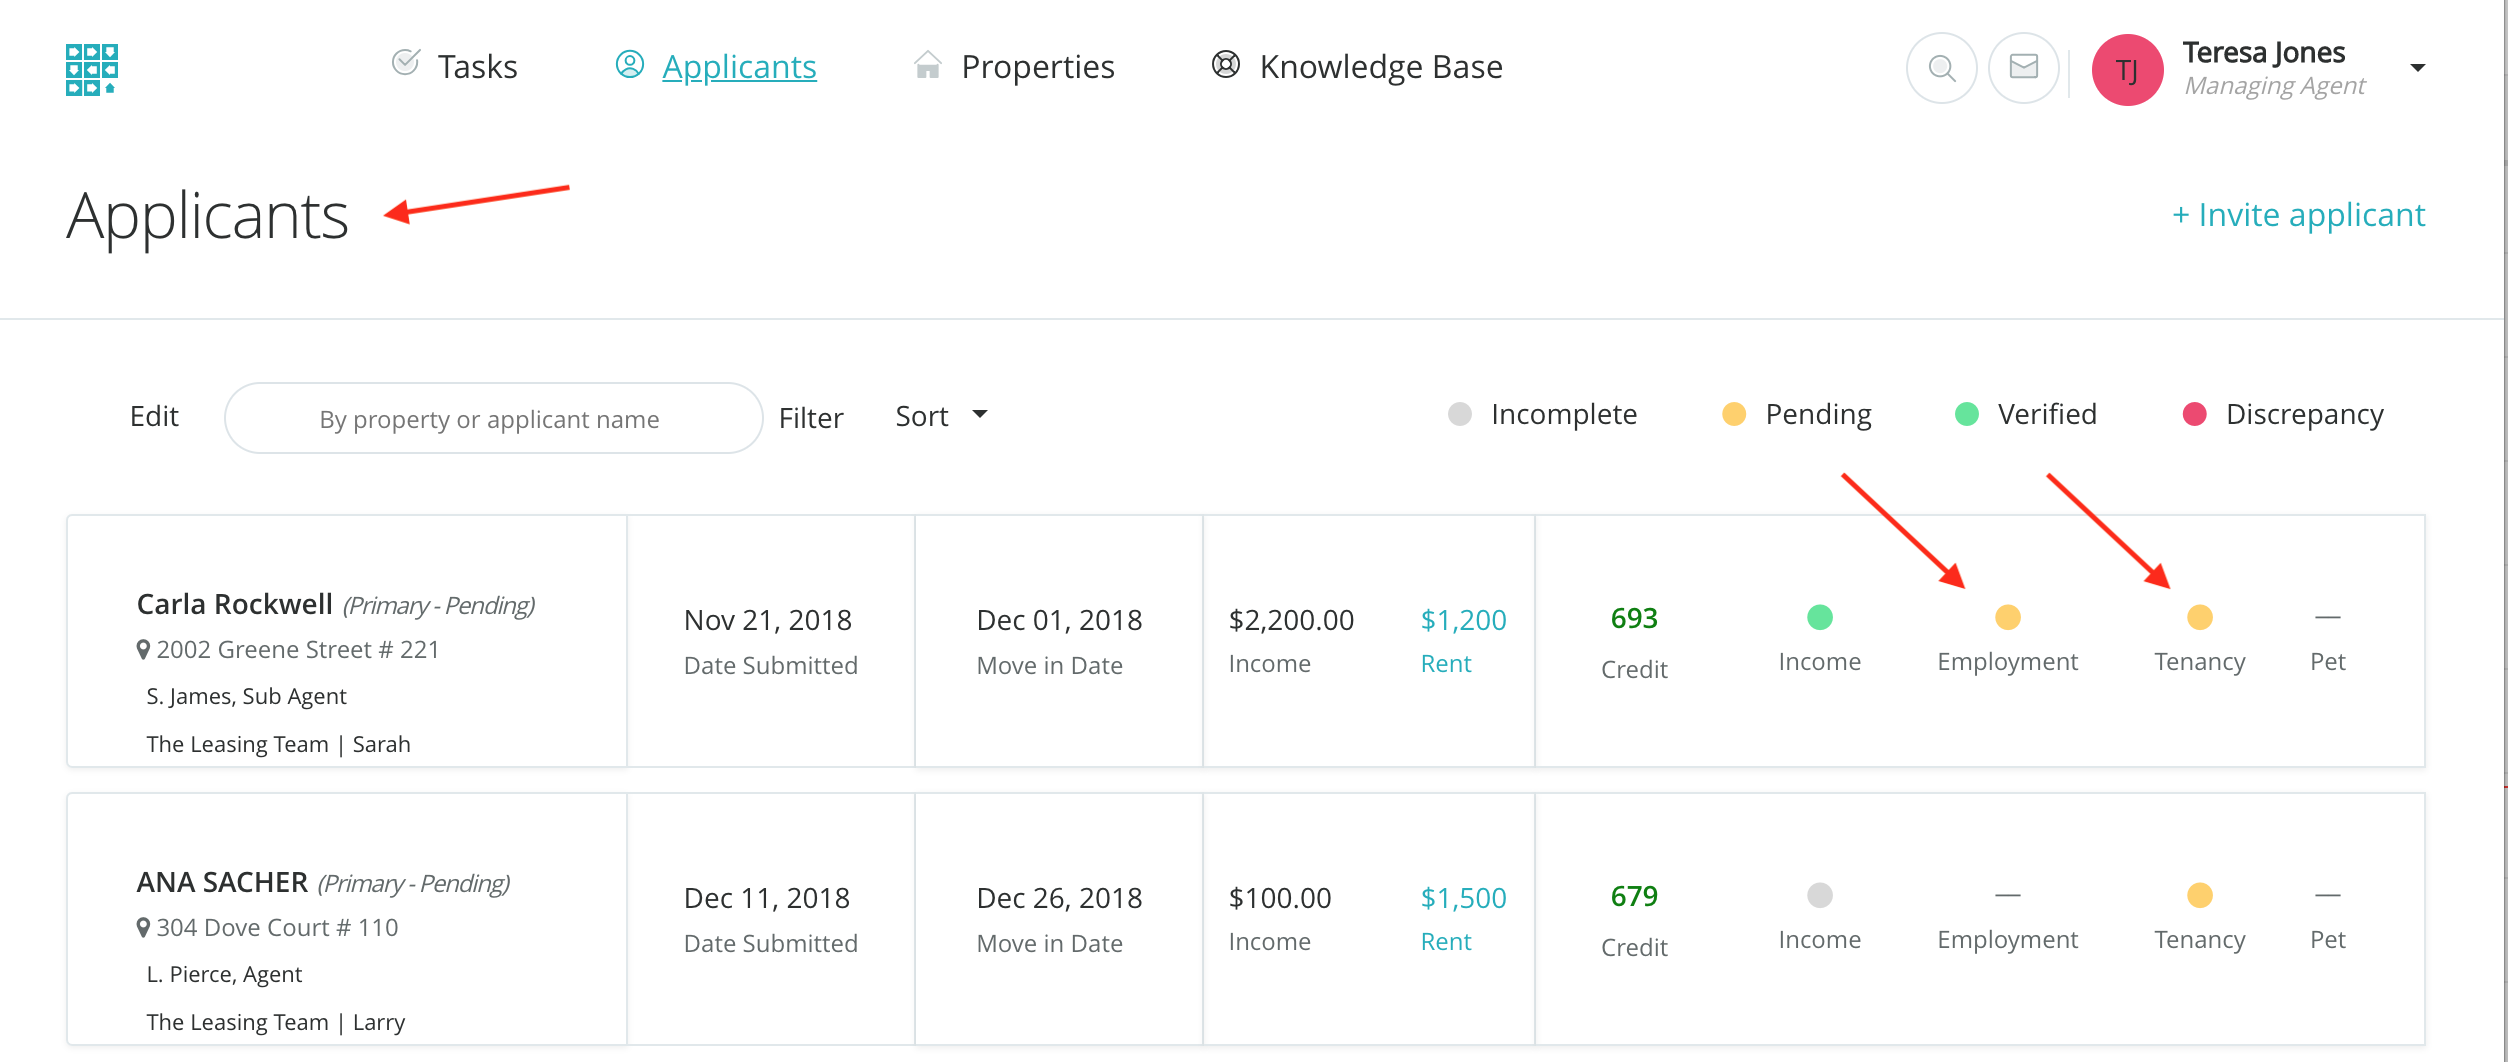The height and width of the screenshot is (1062, 2508).
Task: Click Carla Rockwell's Employment pending status dot
Action: pos(2007,617)
